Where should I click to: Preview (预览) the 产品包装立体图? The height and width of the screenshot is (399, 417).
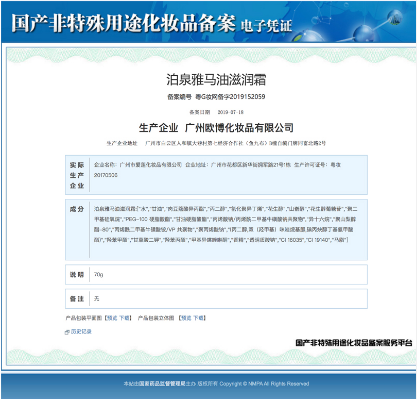pos(186,318)
